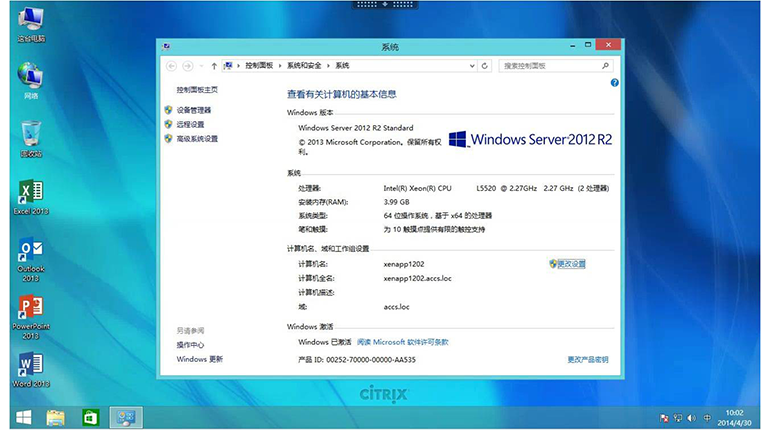Click the search magnifier icon
This screenshot has width=770, height=430.
[x=605, y=66]
